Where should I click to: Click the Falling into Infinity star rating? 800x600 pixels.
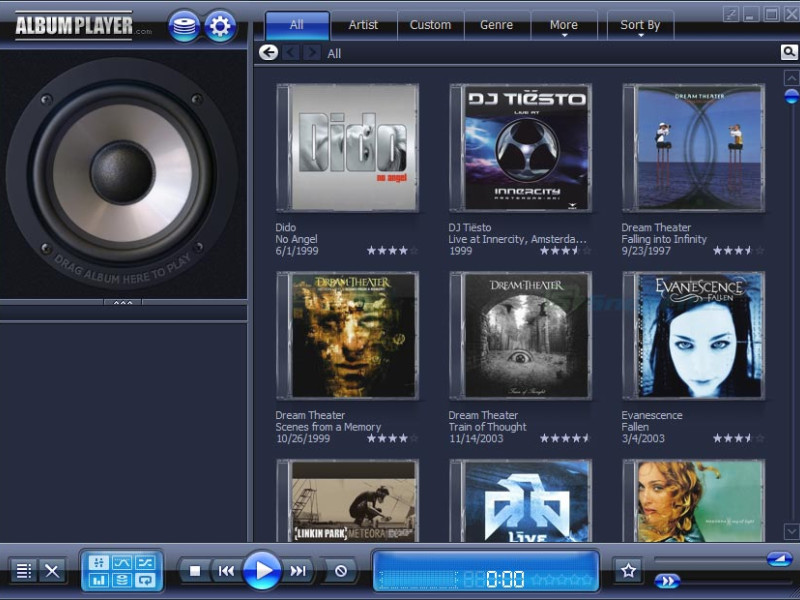738,251
